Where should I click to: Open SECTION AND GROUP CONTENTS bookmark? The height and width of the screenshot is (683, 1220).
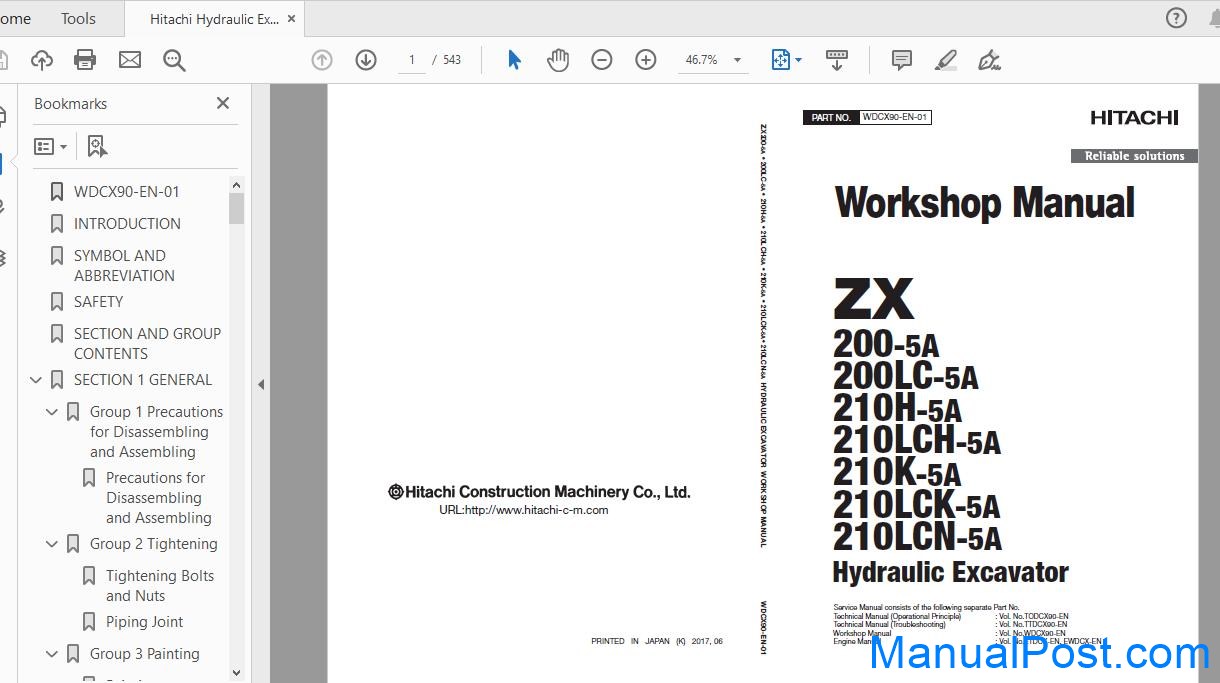[x=147, y=344]
